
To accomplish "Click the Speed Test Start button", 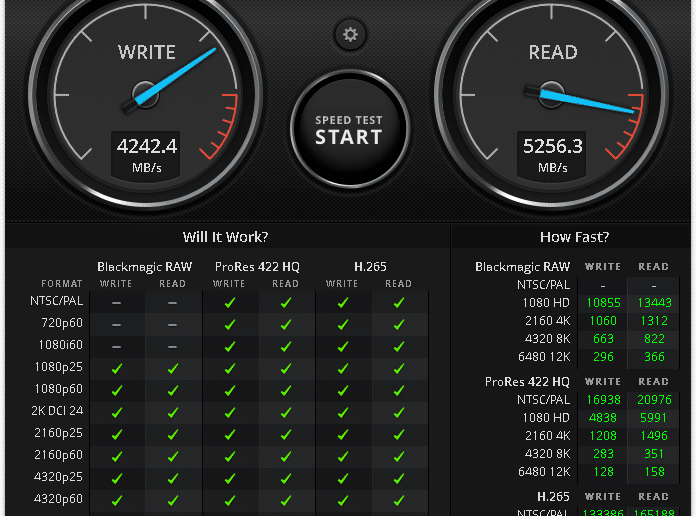I will point(349,129).
